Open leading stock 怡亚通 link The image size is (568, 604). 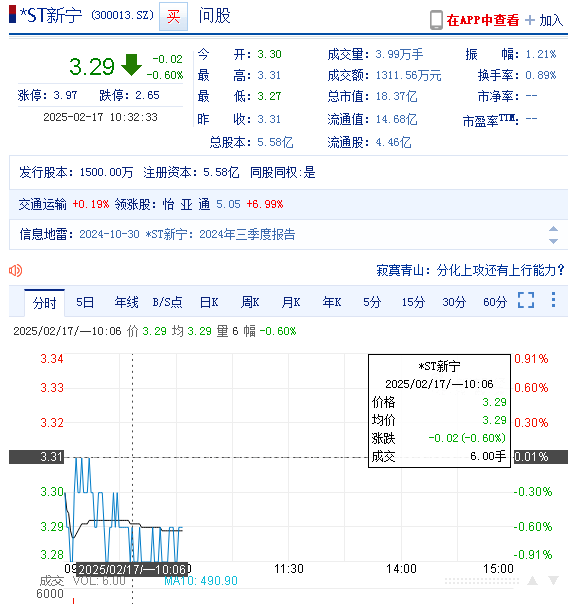(186, 204)
